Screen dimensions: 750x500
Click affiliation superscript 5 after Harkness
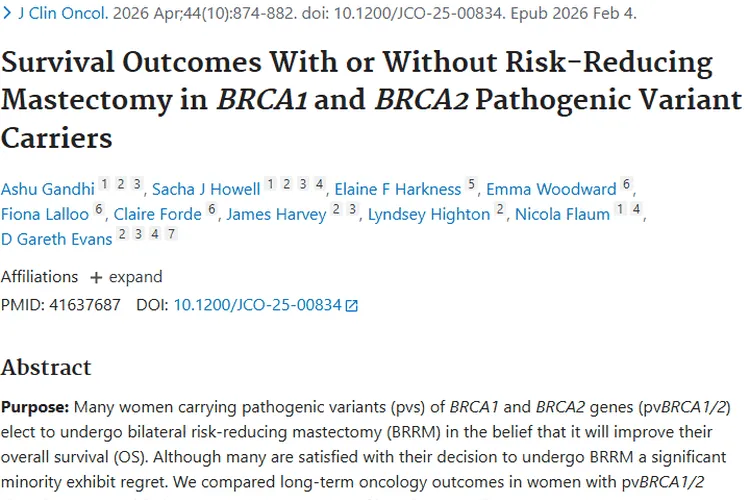pyautogui.click(x=472, y=184)
